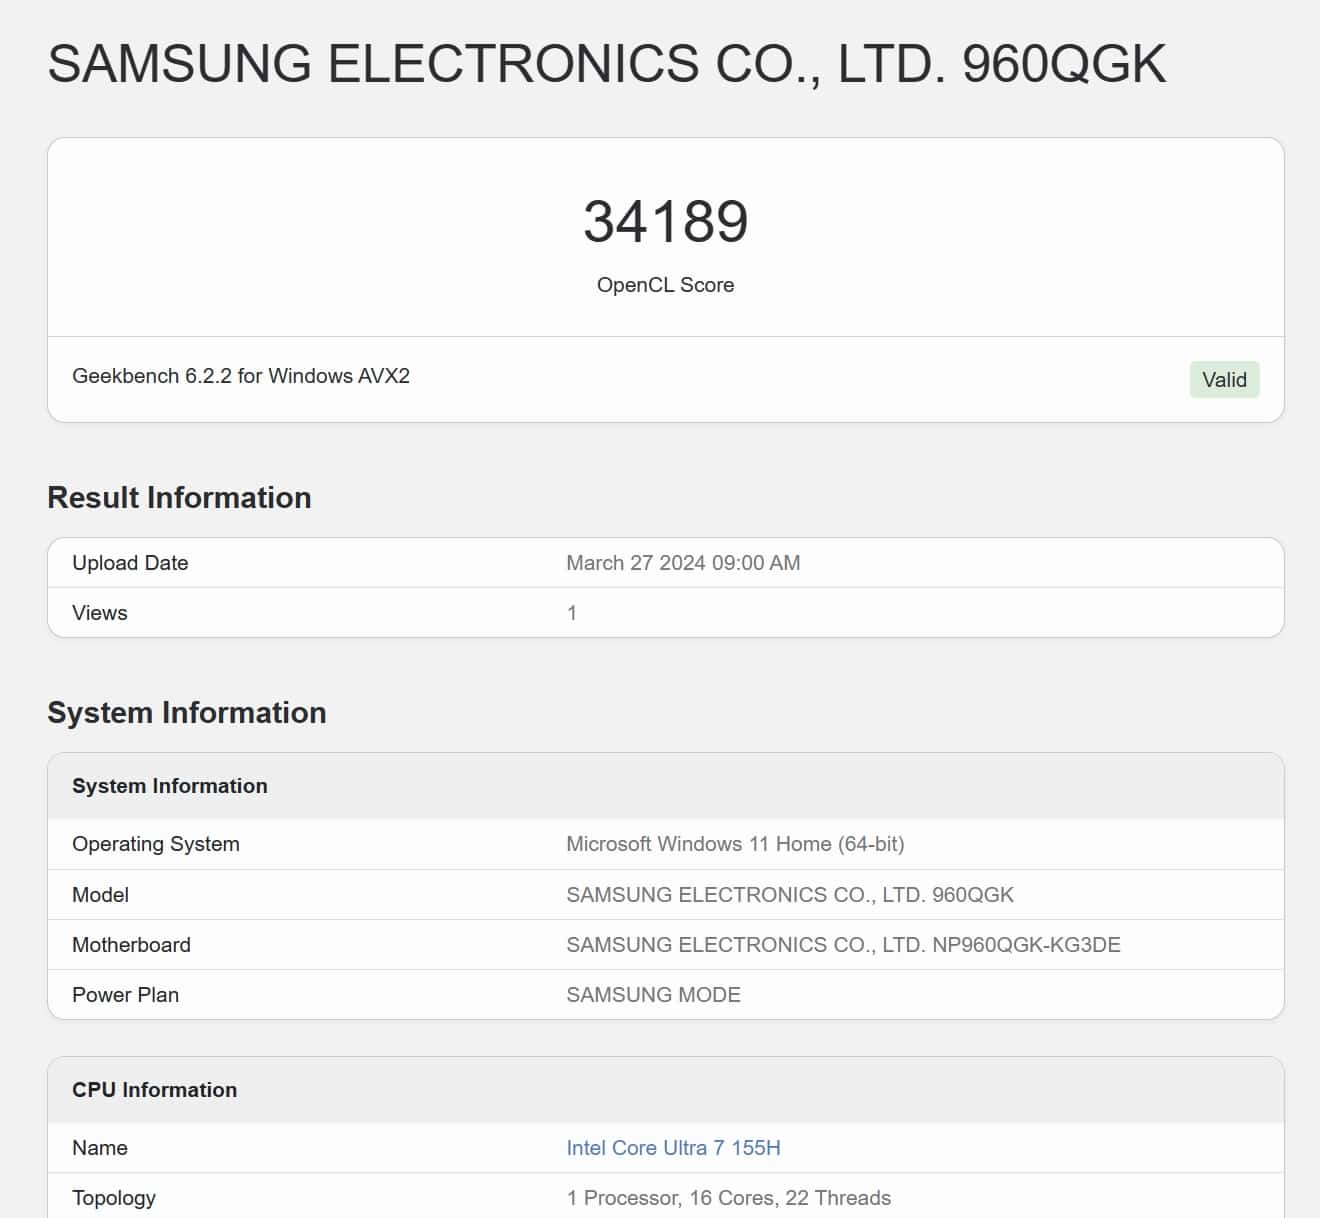
Task: Click the 1 Processor, 16 Cores, 22 Threads value
Action: 728,1198
